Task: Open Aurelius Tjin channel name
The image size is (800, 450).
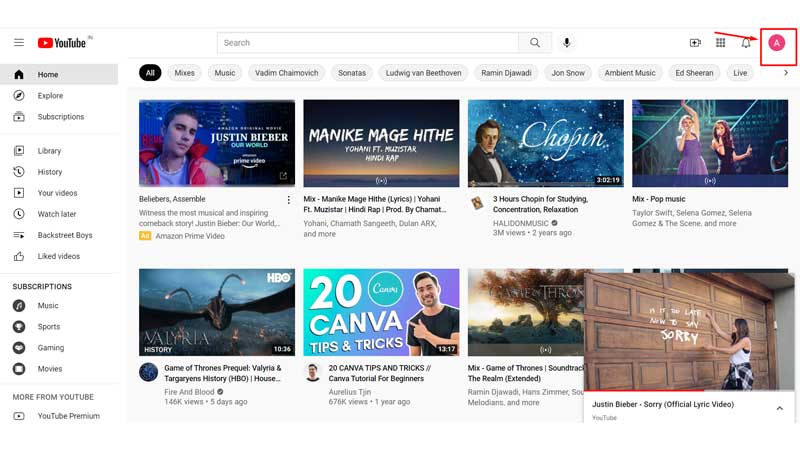Action: click(x=349, y=392)
